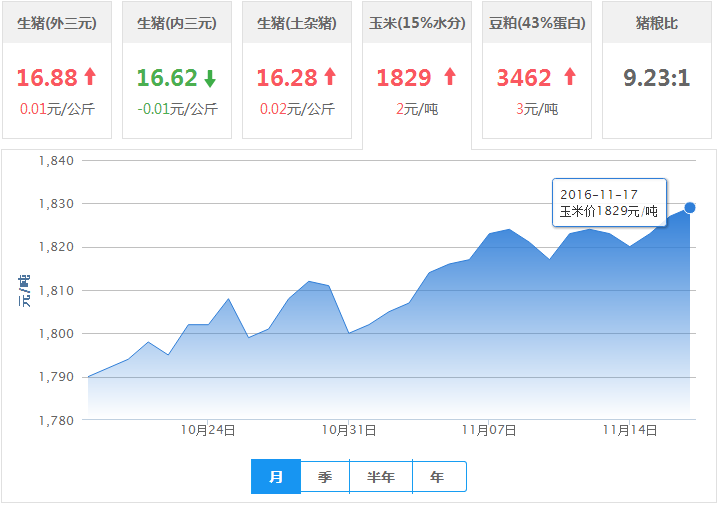Switch chart range to 季
The image size is (722, 510).
pos(325,476)
